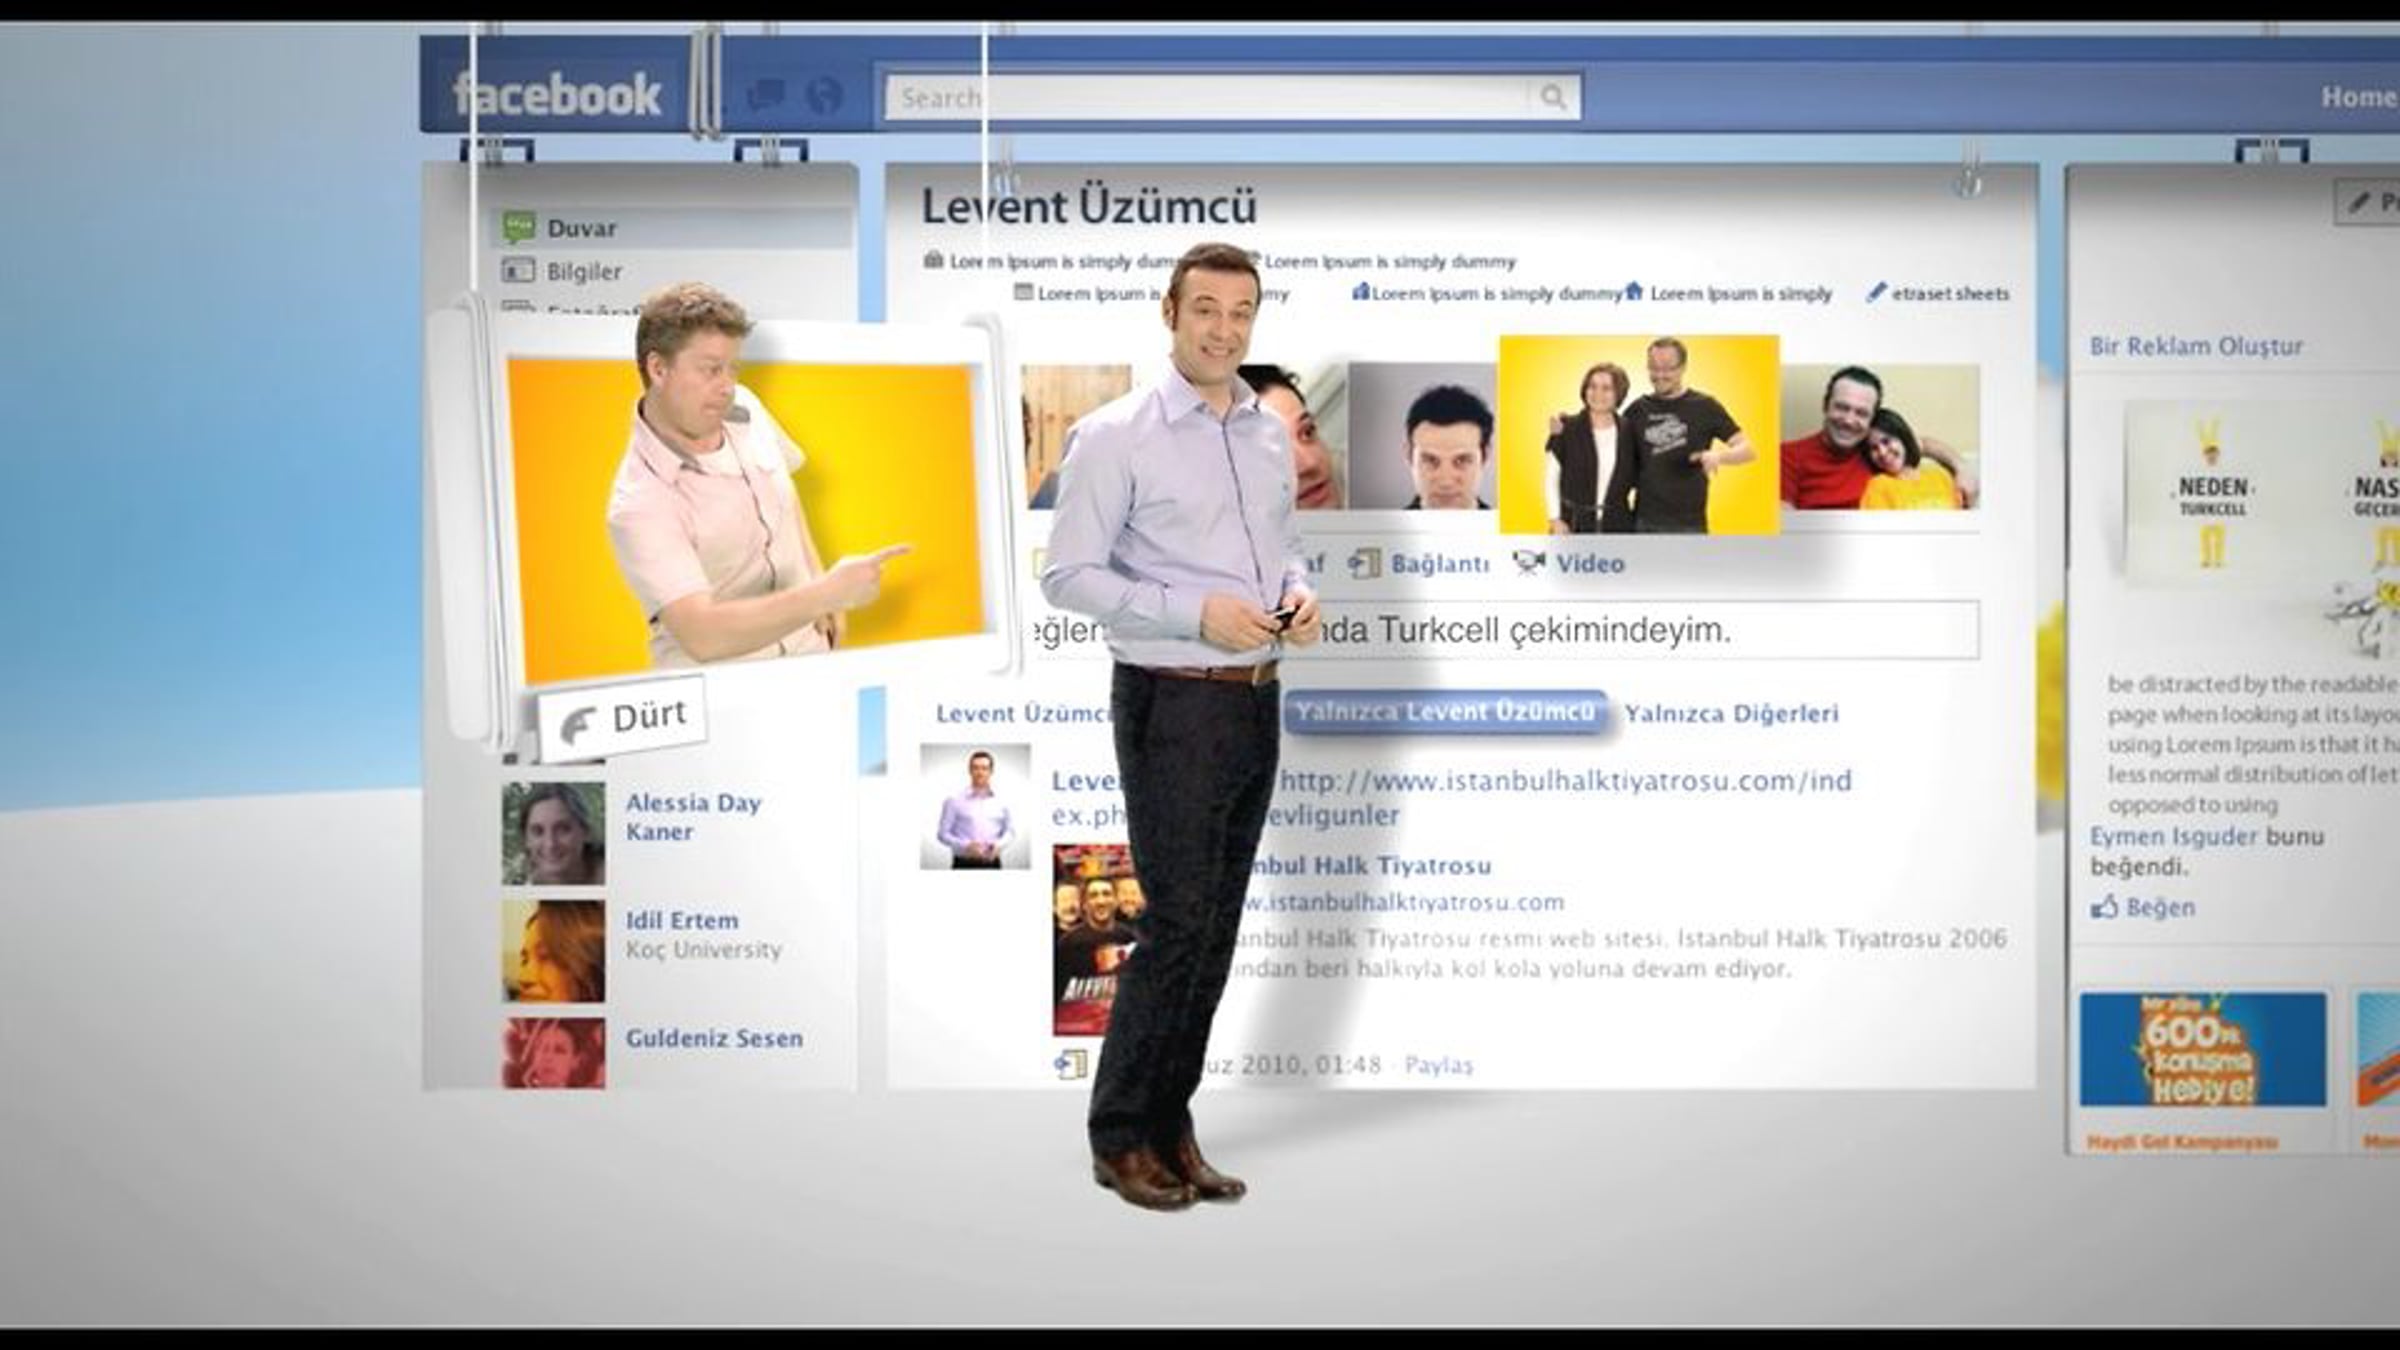
Task: Click the Bilgiler card icon
Action: tap(517, 271)
